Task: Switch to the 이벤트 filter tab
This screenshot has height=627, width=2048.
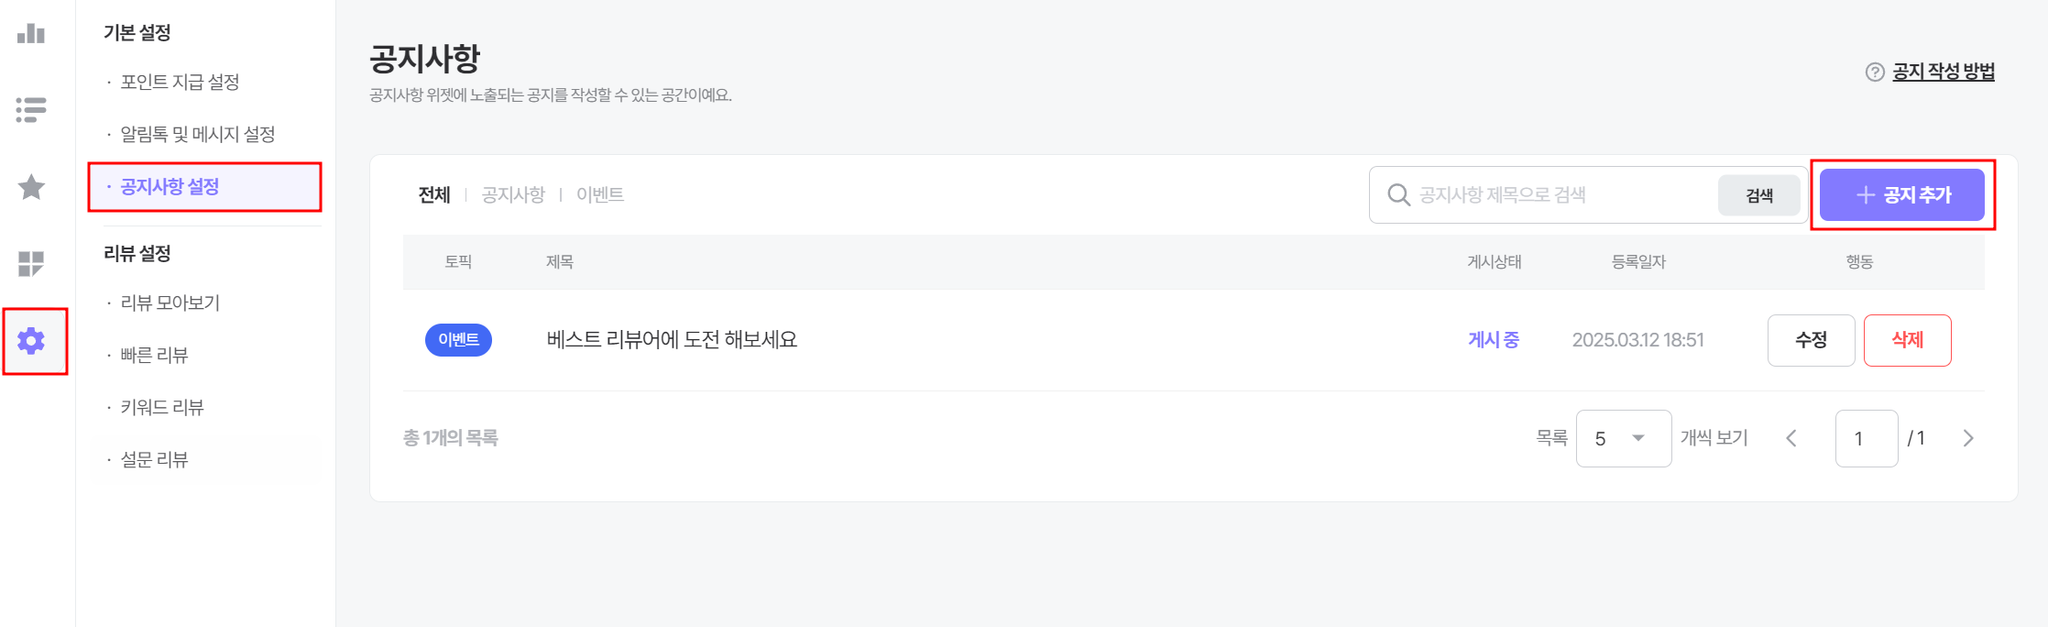Action: pos(600,195)
